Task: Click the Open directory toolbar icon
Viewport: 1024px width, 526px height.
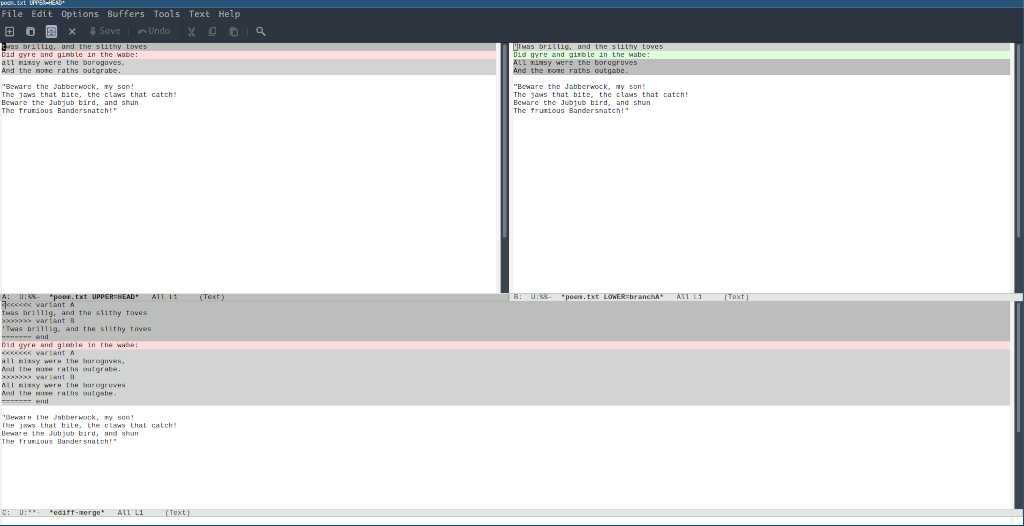Action: tap(51, 31)
